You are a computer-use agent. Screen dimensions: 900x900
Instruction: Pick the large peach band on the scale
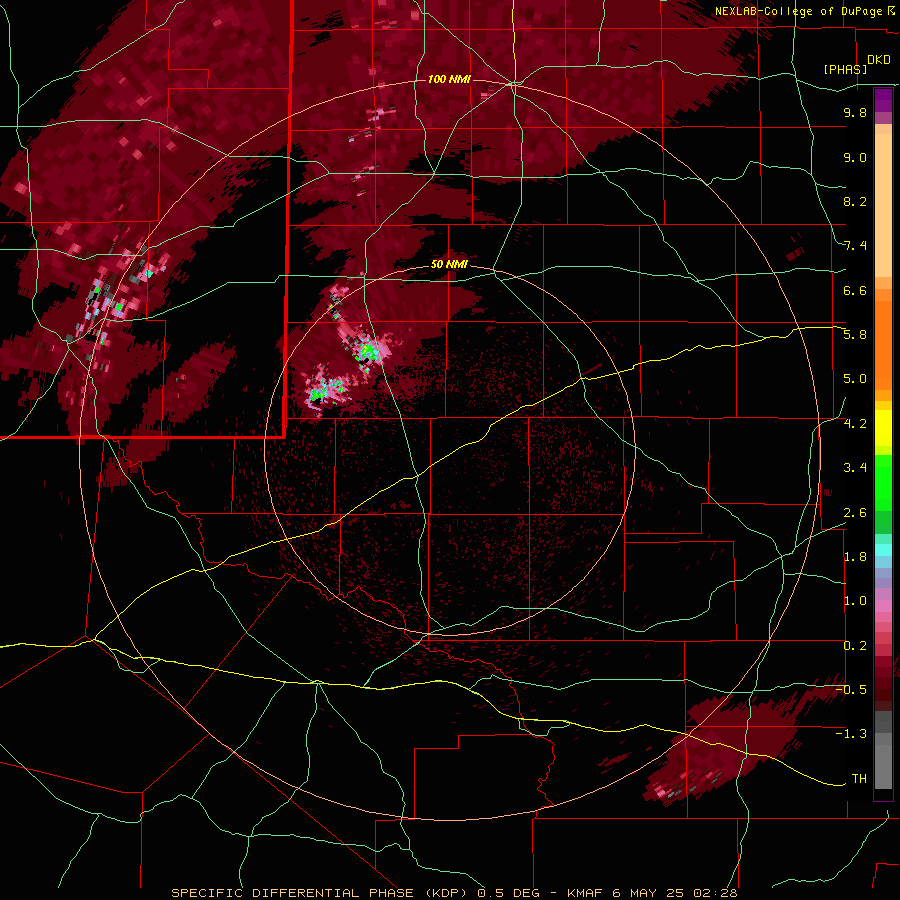point(883,205)
